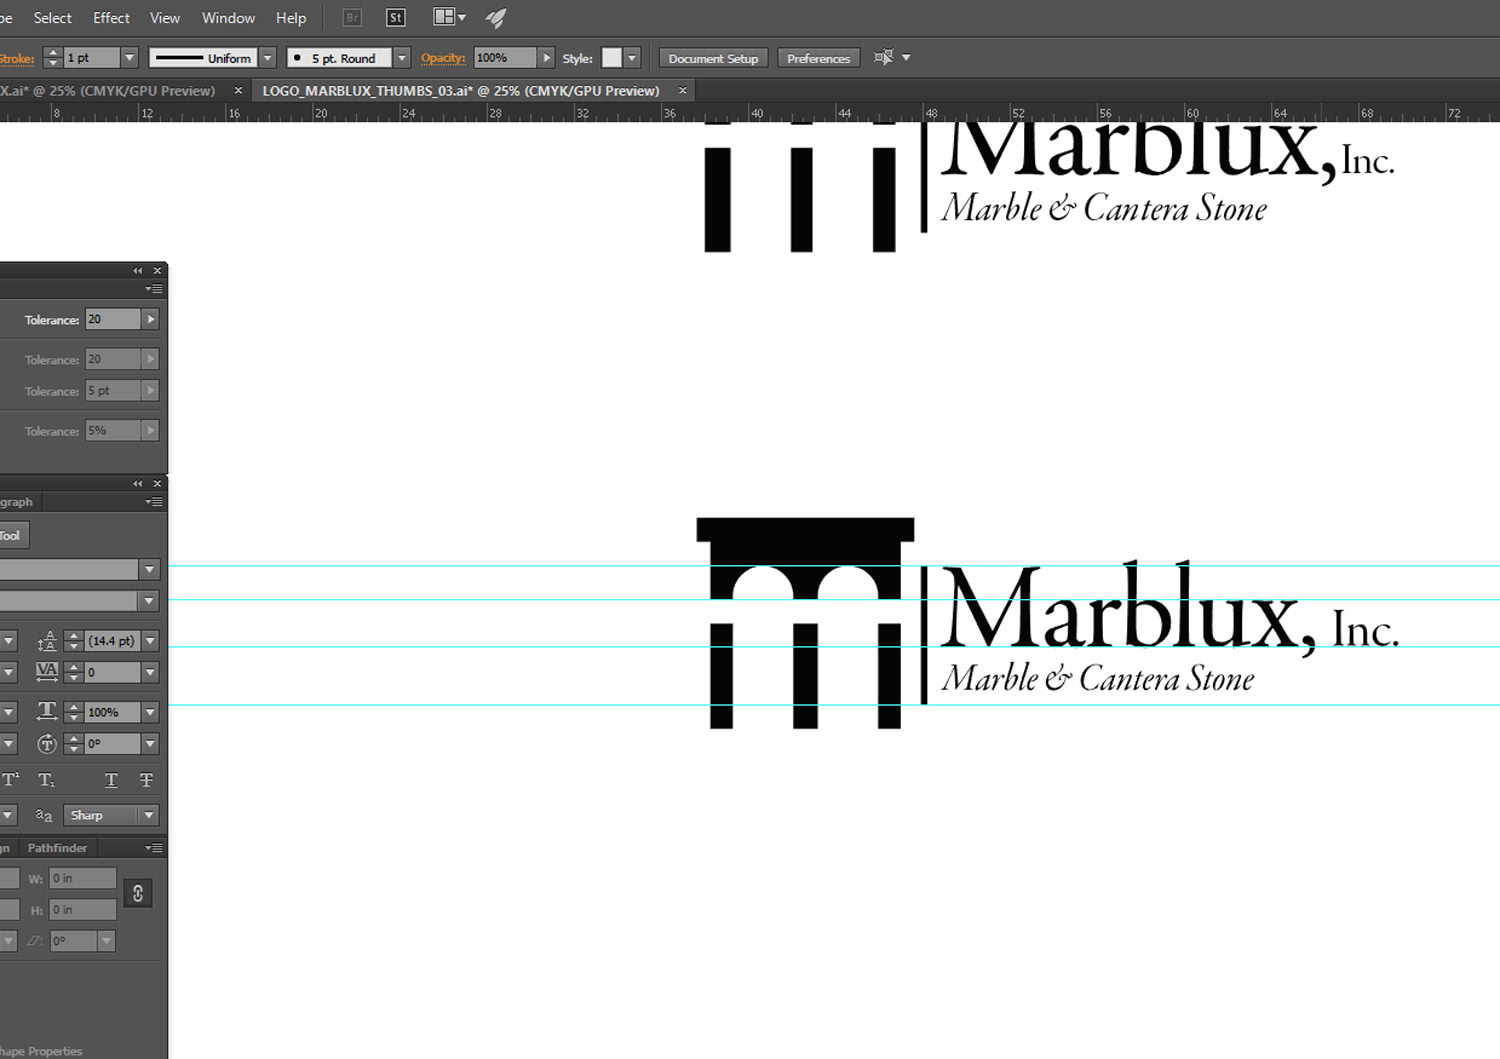Open the Help menu

click(291, 18)
